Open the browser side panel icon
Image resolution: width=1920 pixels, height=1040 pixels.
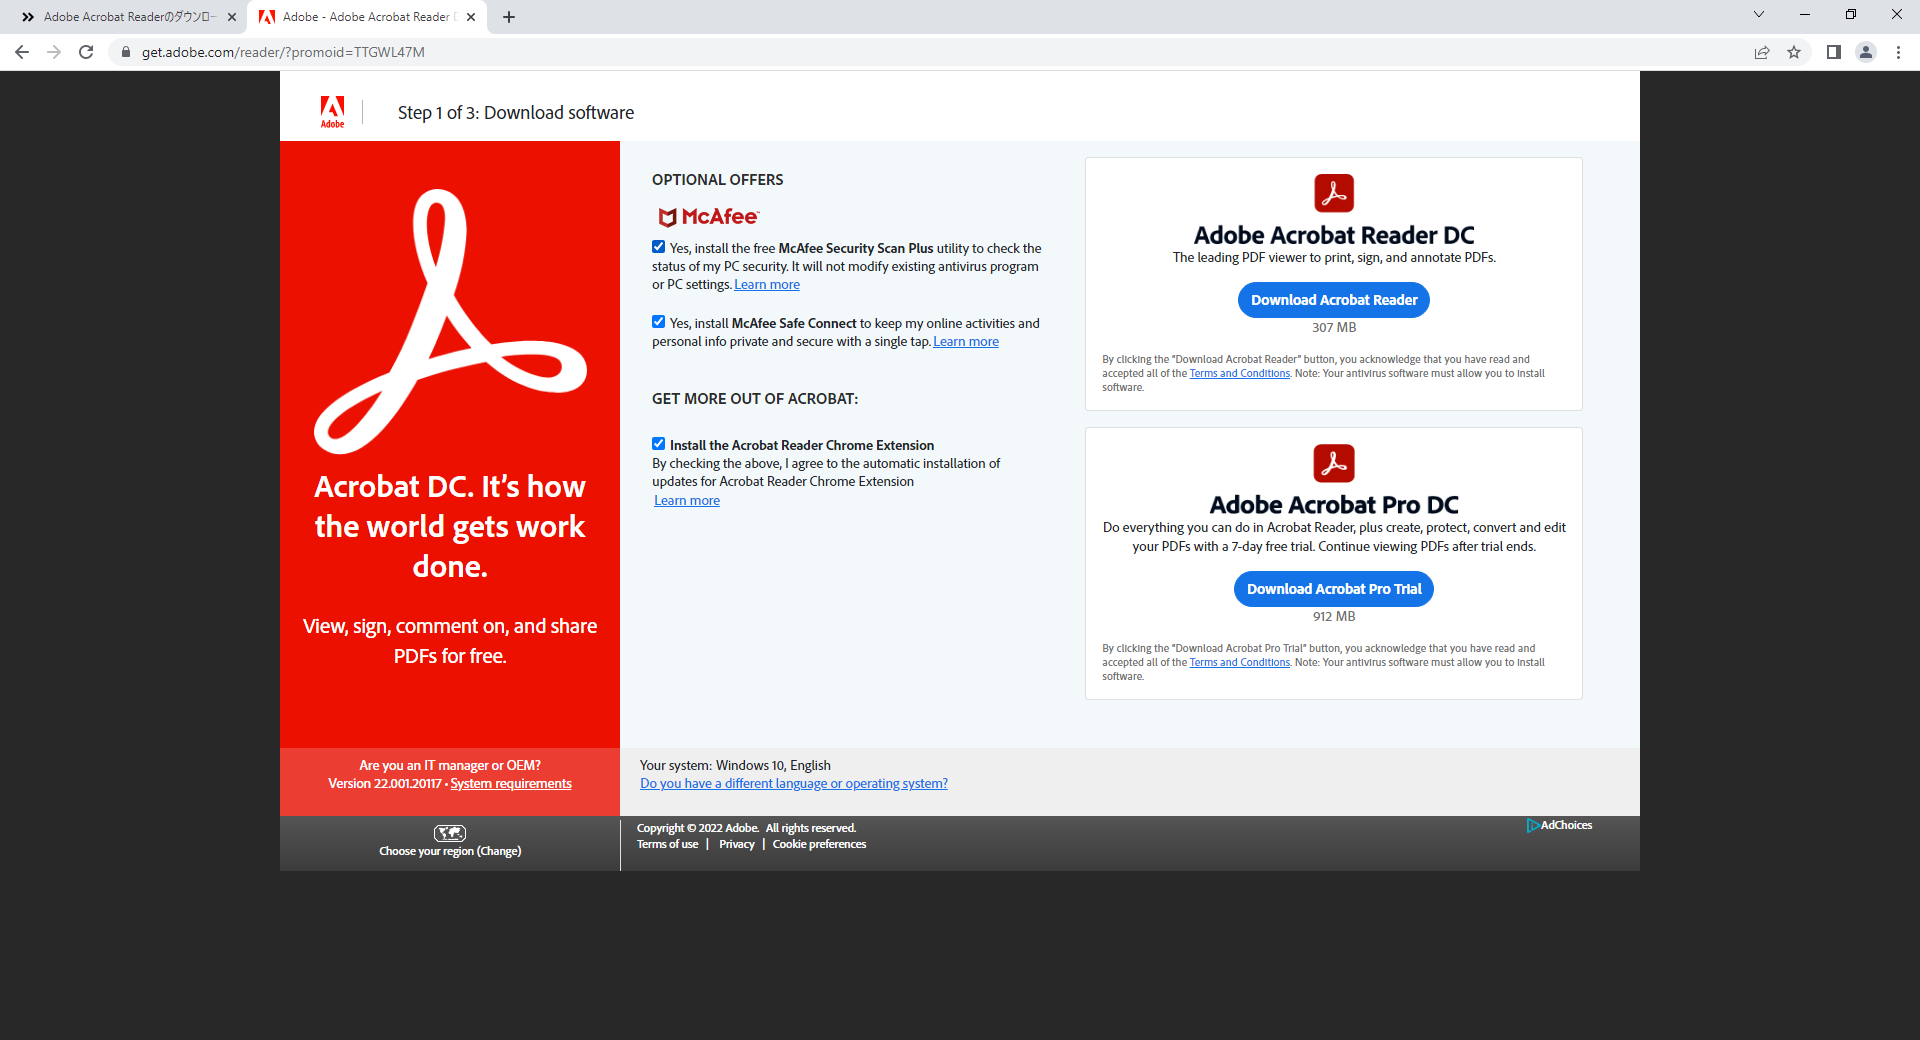(1834, 52)
